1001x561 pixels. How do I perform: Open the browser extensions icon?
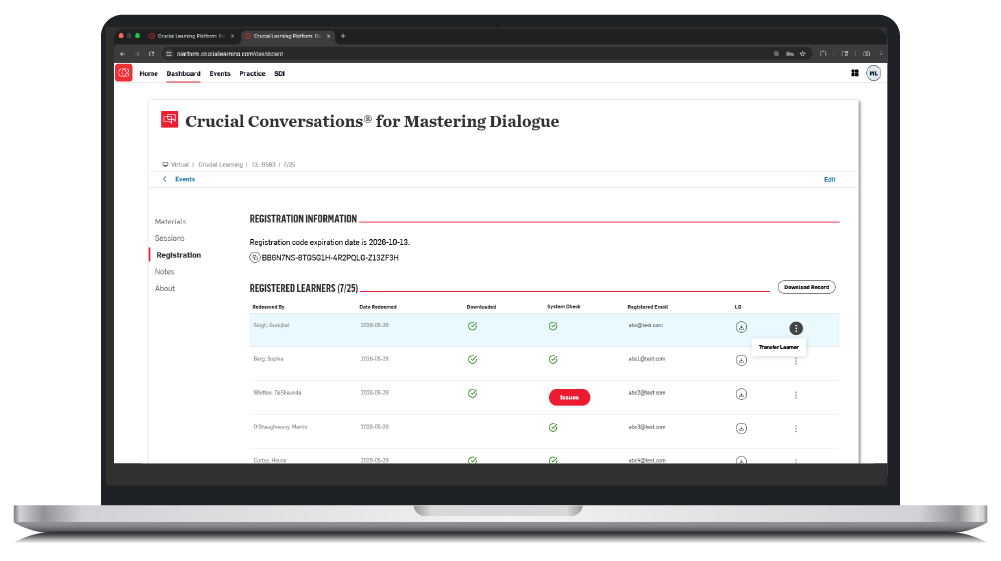point(823,54)
